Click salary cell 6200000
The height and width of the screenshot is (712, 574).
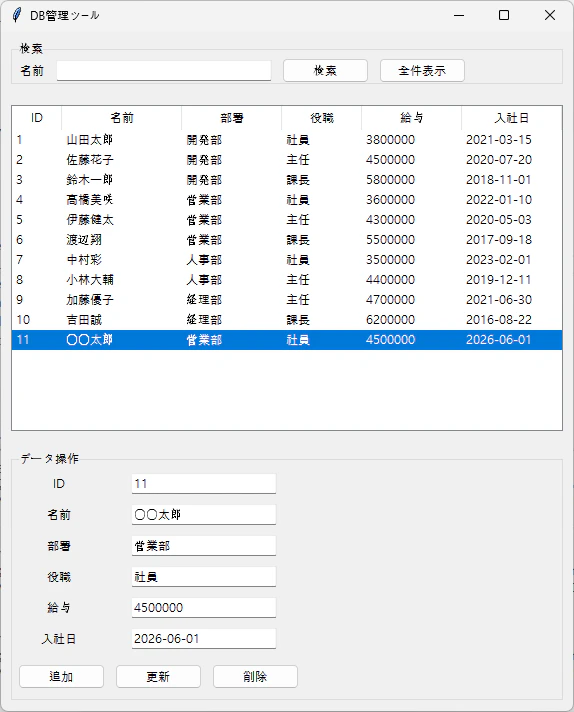click(x=391, y=320)
